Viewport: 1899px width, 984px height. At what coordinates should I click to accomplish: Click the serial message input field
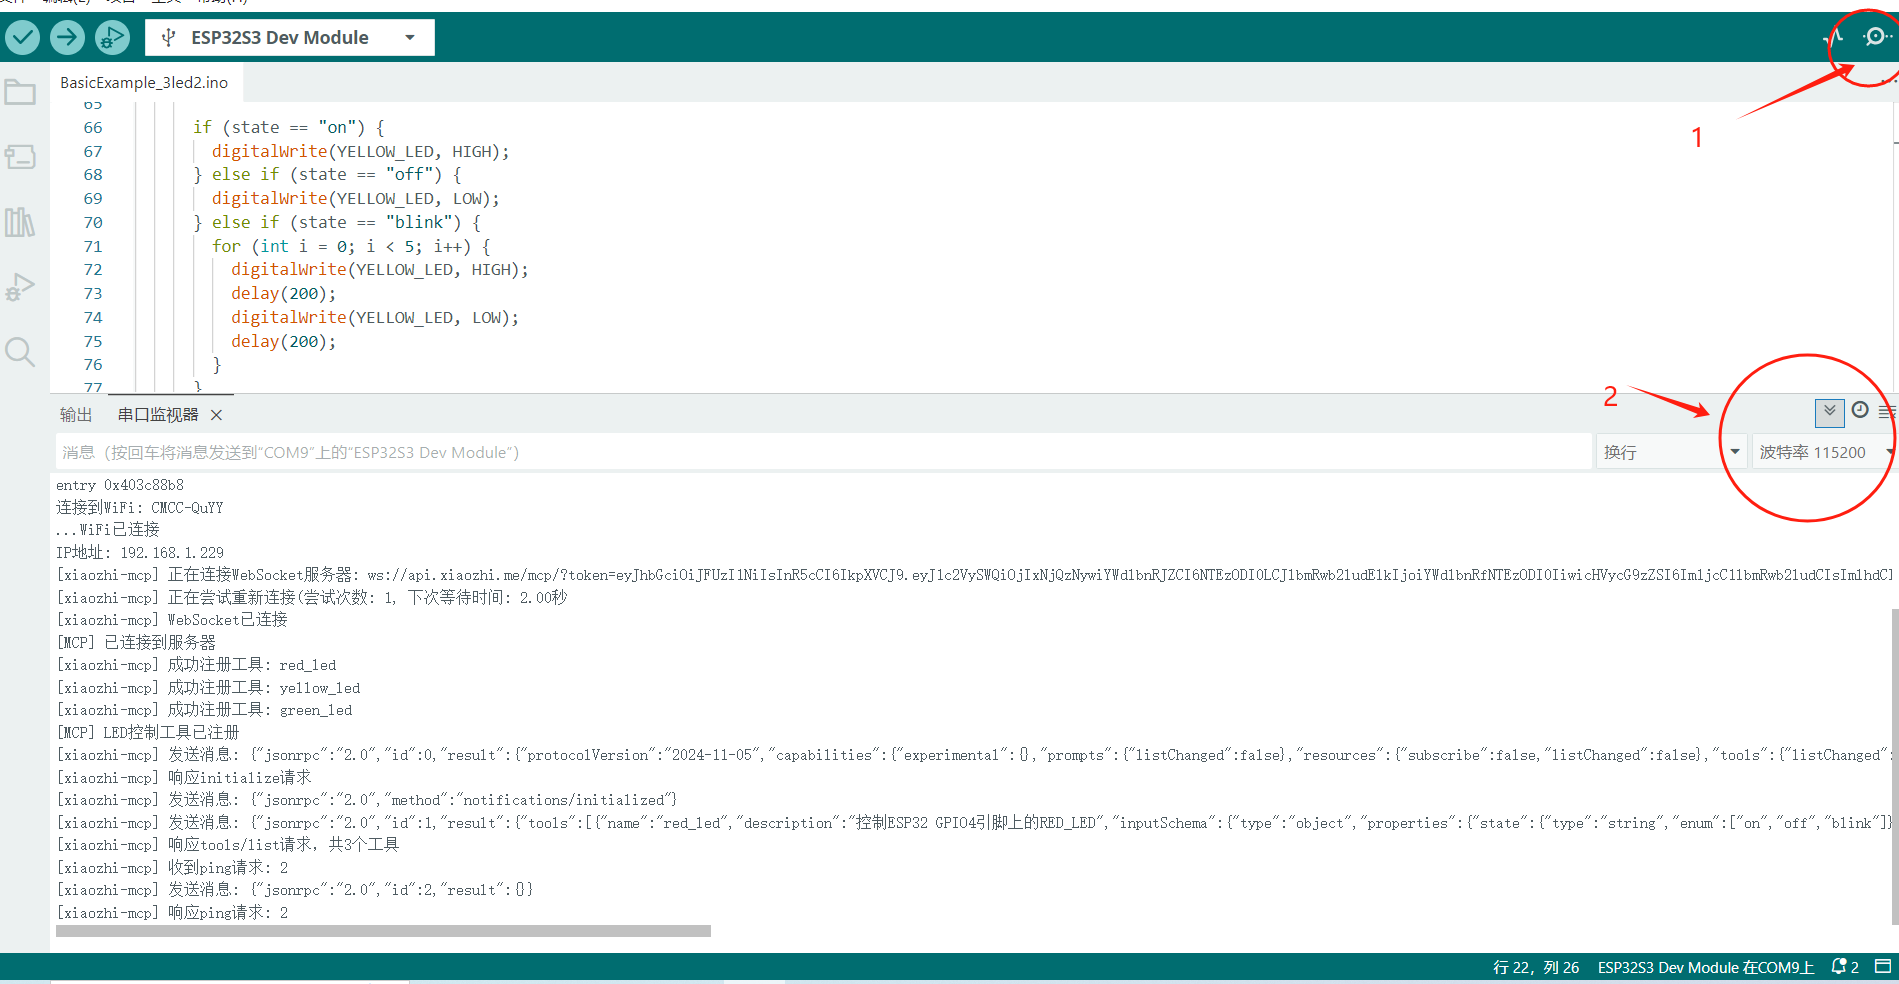point(822,452)
